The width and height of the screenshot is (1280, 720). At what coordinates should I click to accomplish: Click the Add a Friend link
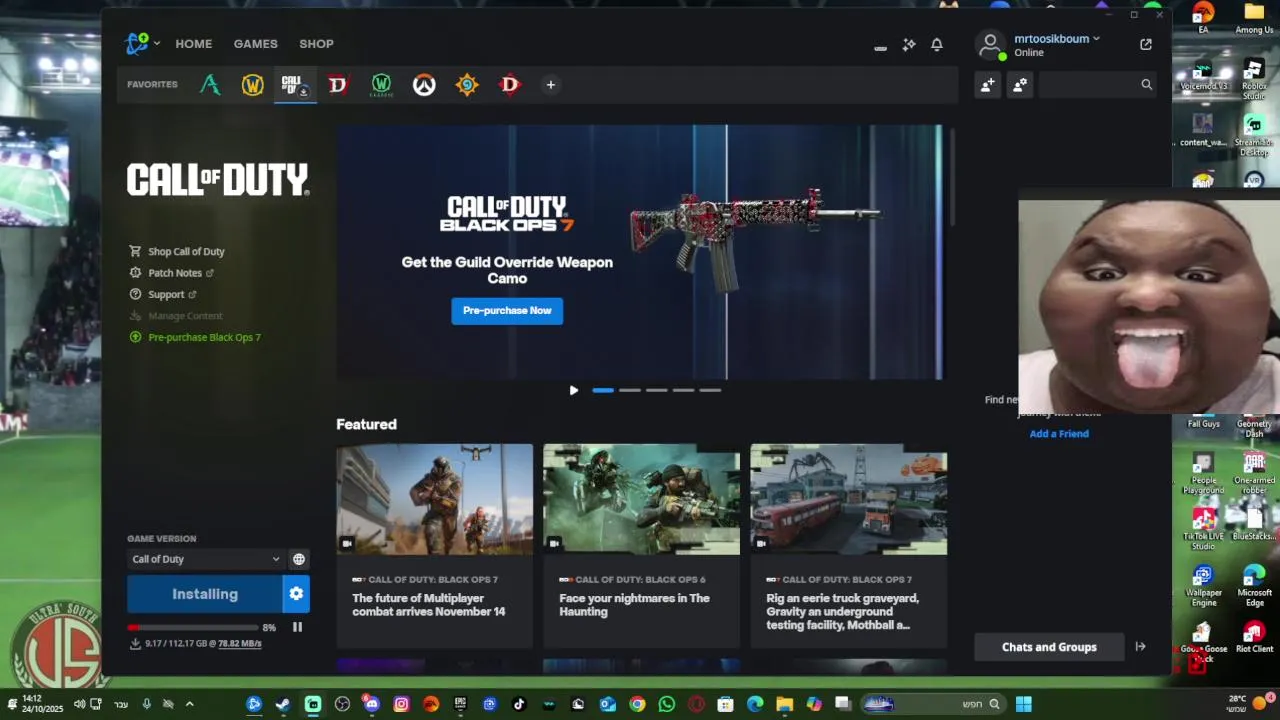1059,434
